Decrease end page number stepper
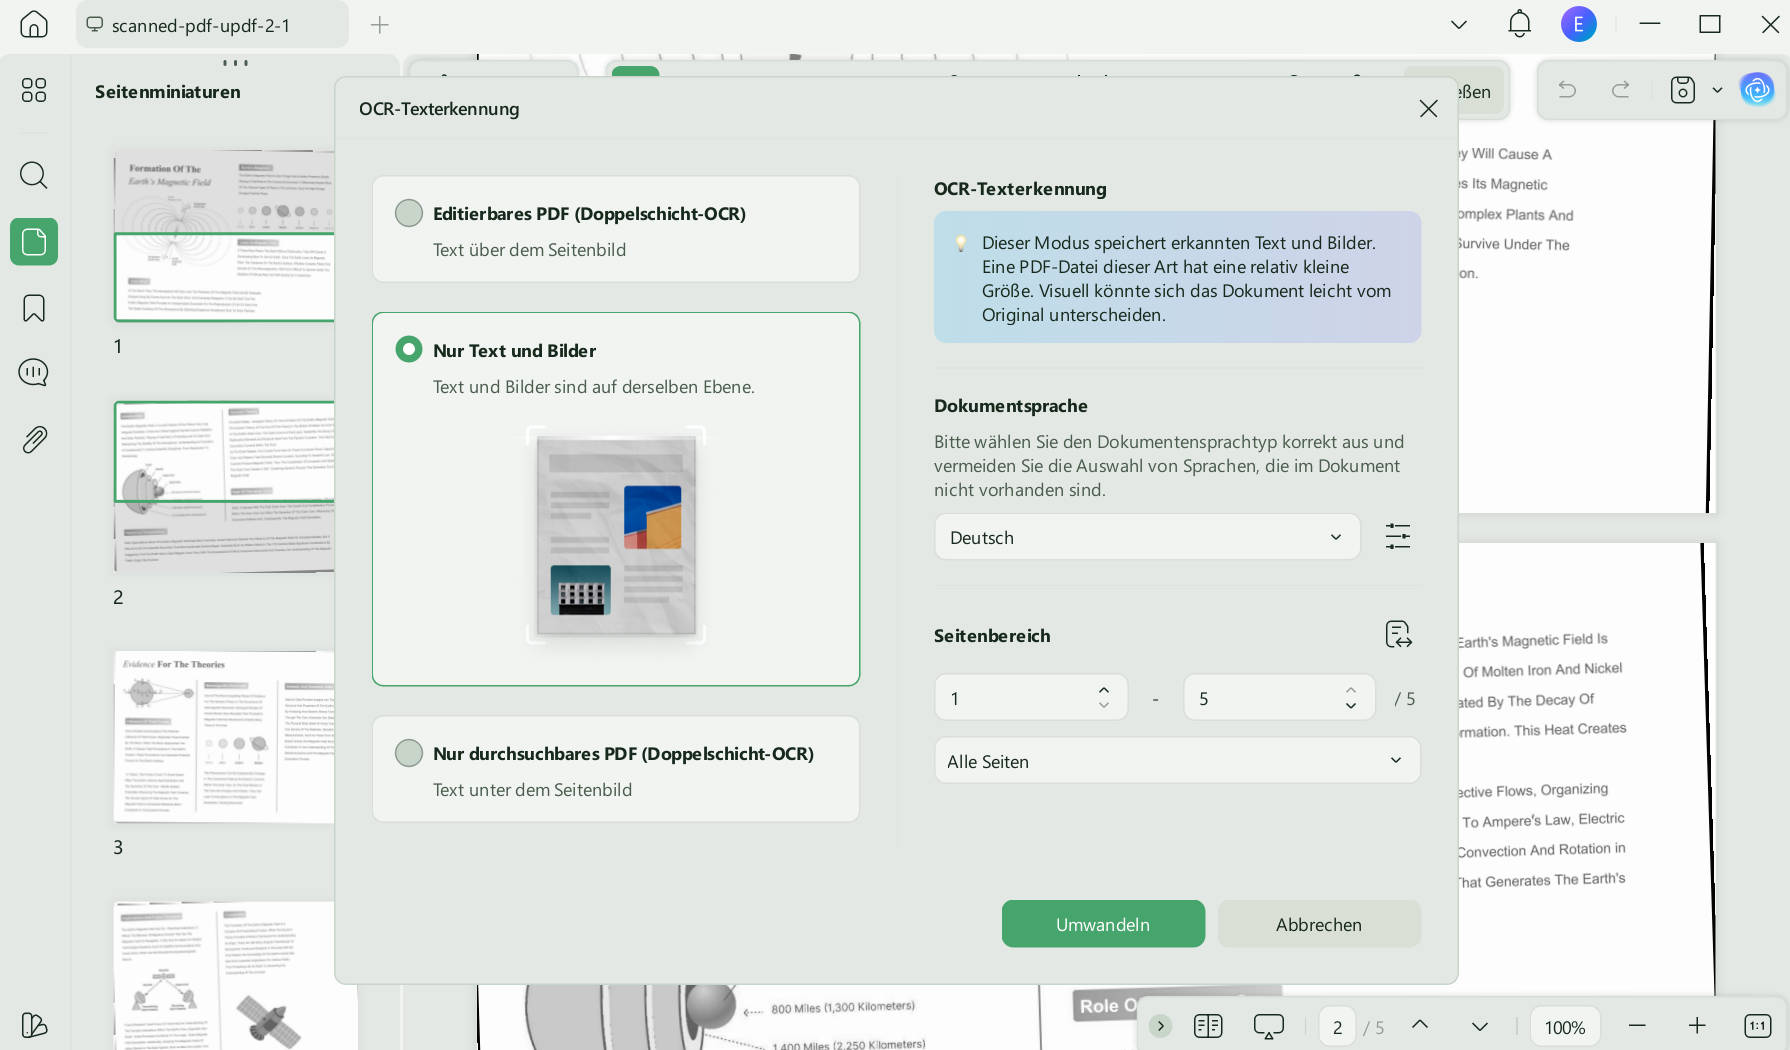The image size is (1790, 1050). click(1351, 706)
